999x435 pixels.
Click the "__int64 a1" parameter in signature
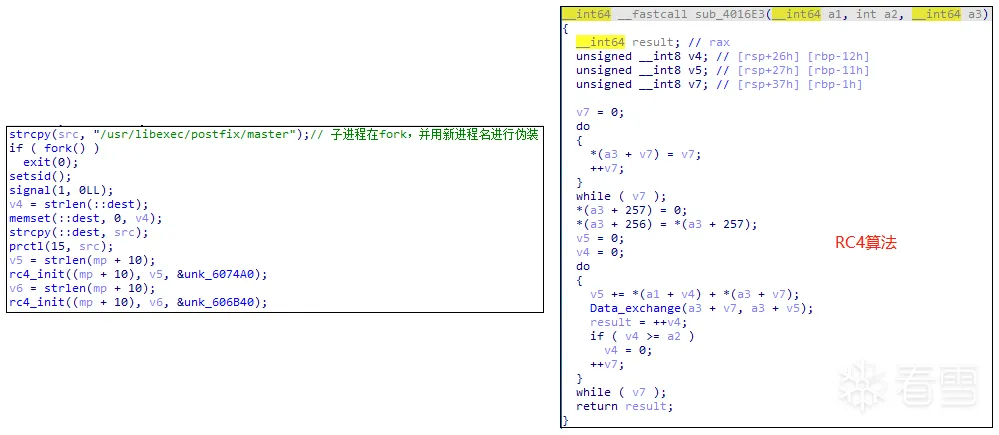[807, 14]
